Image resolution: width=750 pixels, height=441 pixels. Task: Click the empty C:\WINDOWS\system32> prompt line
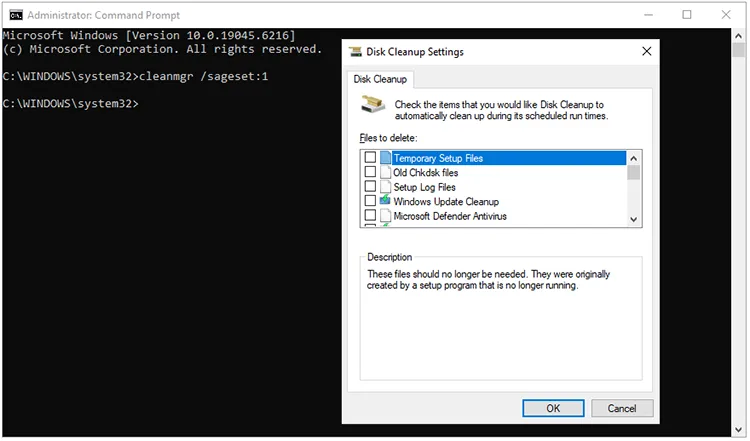point(71,104)
